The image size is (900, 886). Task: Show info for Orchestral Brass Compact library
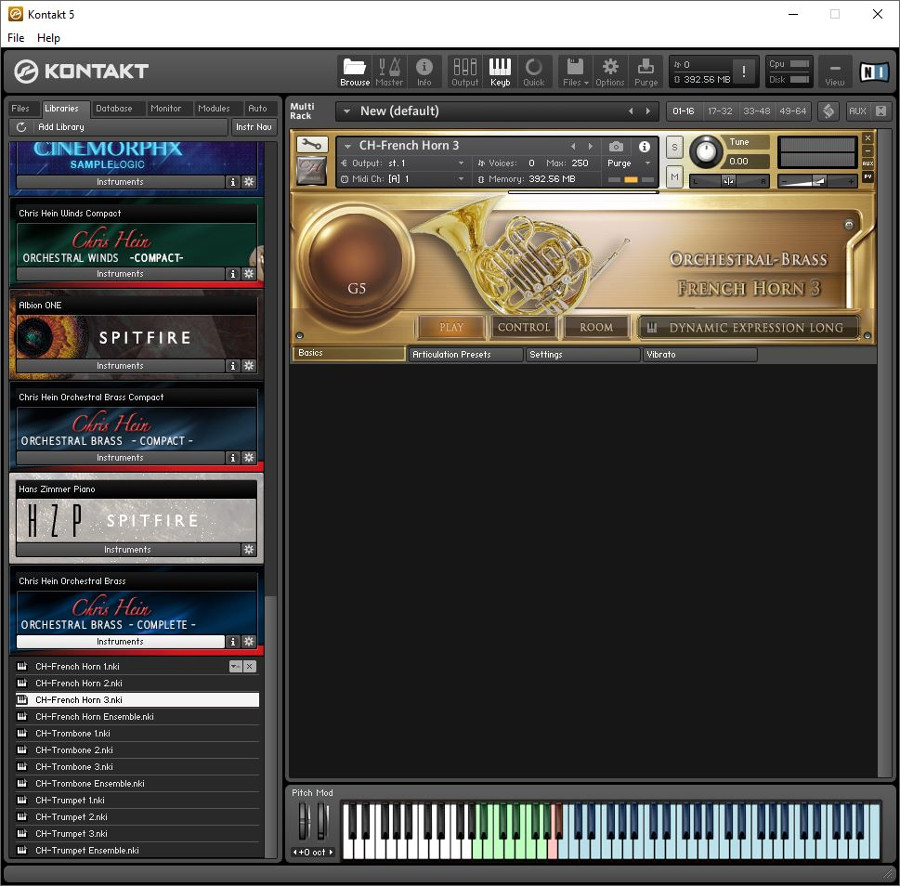[232, 457]
